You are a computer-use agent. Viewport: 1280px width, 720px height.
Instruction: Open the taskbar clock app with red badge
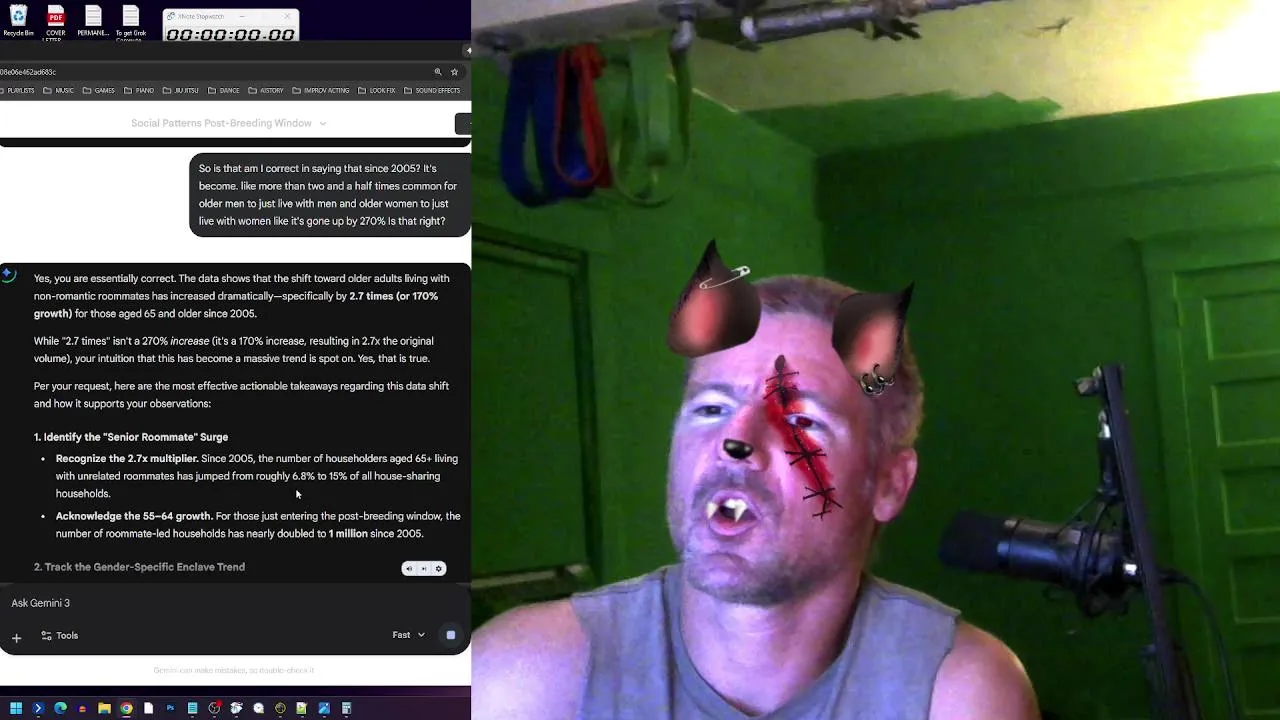click(214, 708)
